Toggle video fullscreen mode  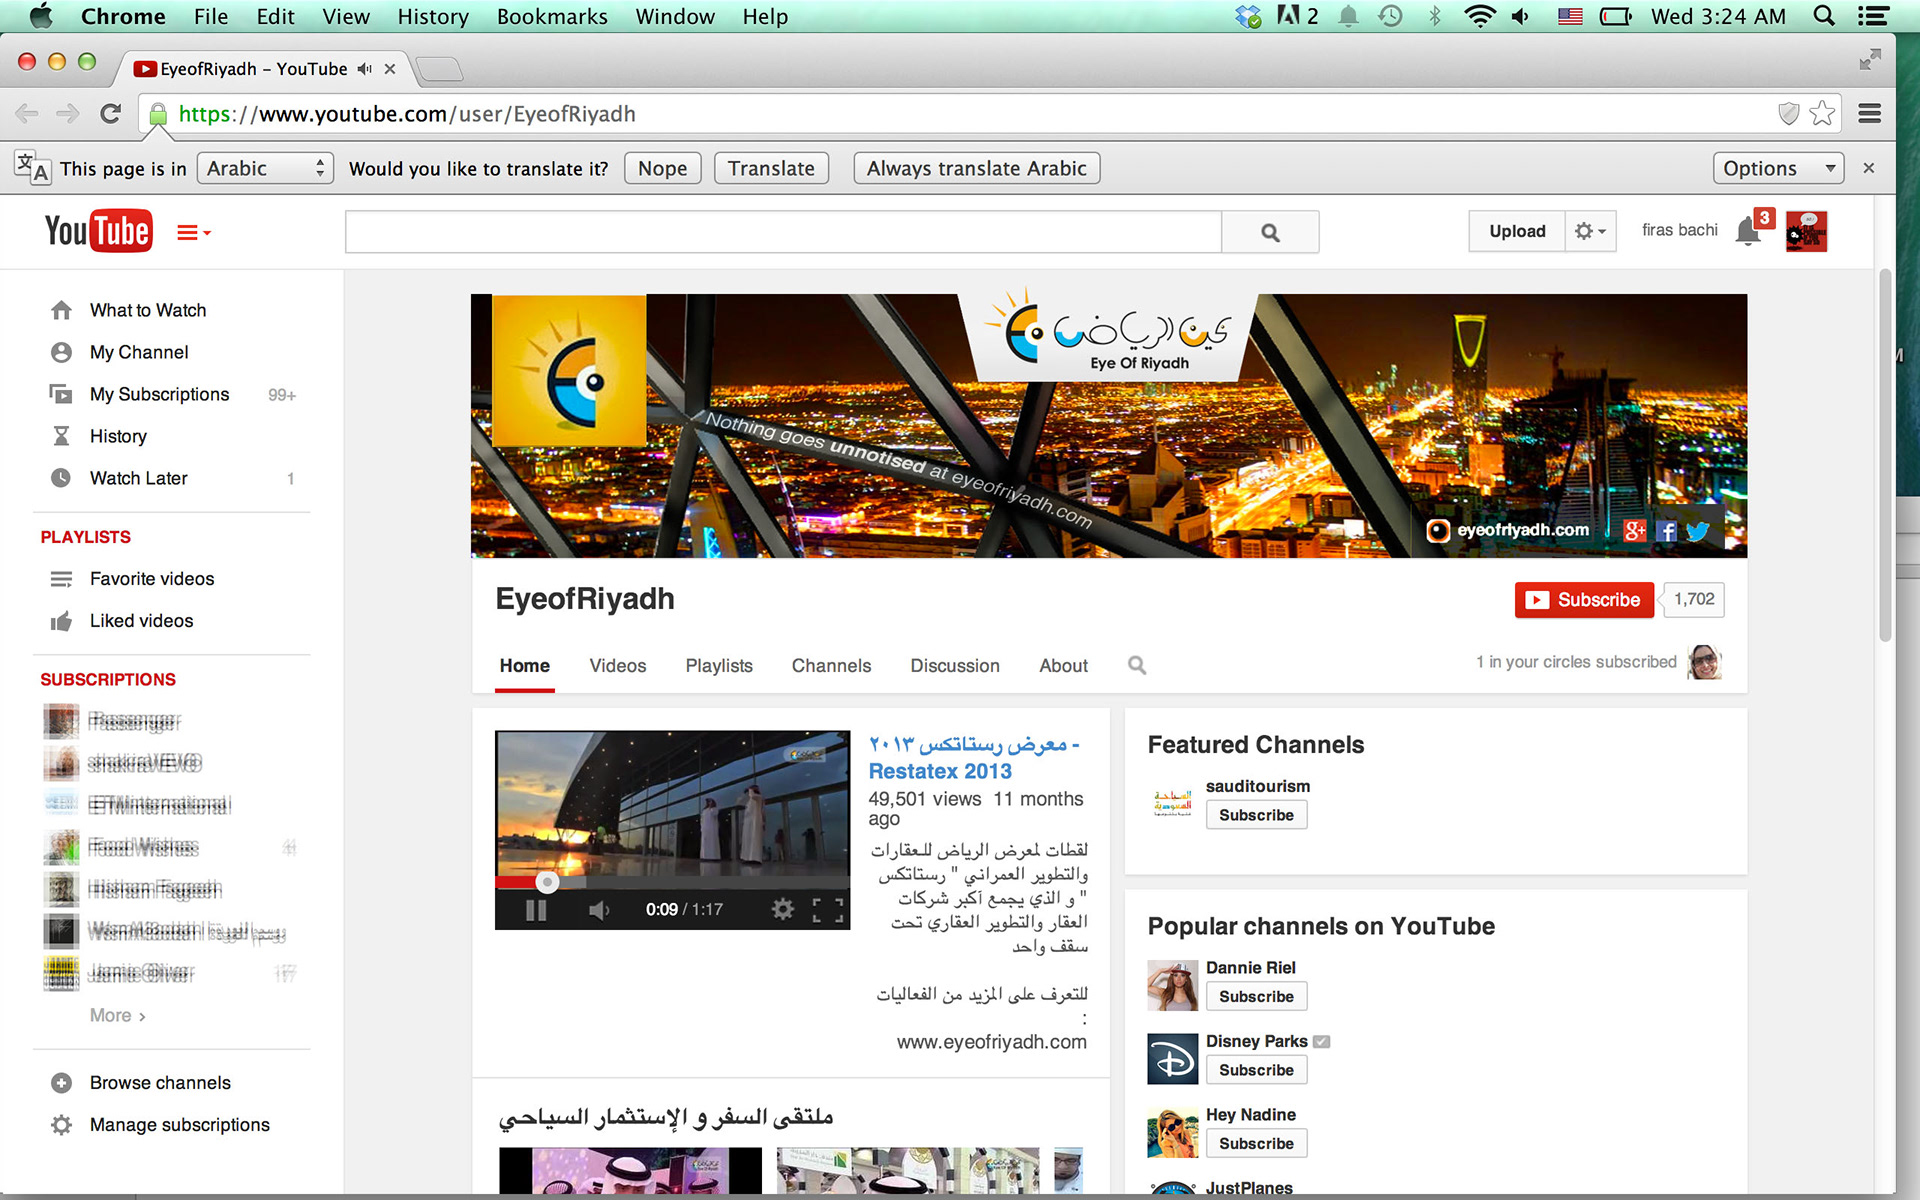828,910
